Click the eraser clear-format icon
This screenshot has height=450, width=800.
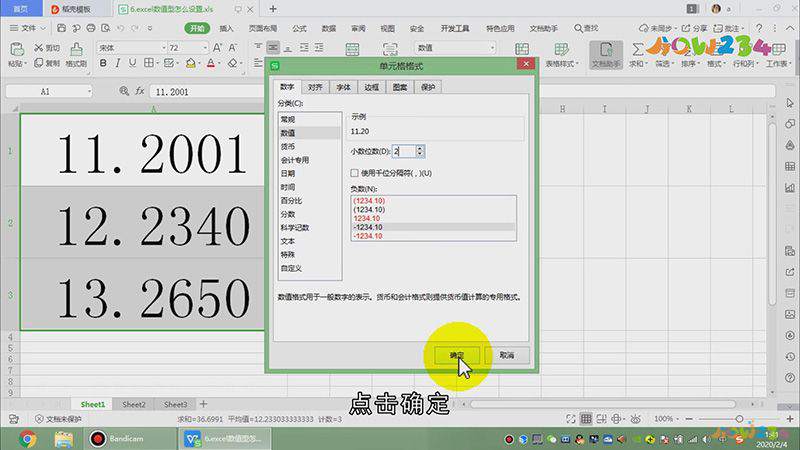[x=232, y=63]
